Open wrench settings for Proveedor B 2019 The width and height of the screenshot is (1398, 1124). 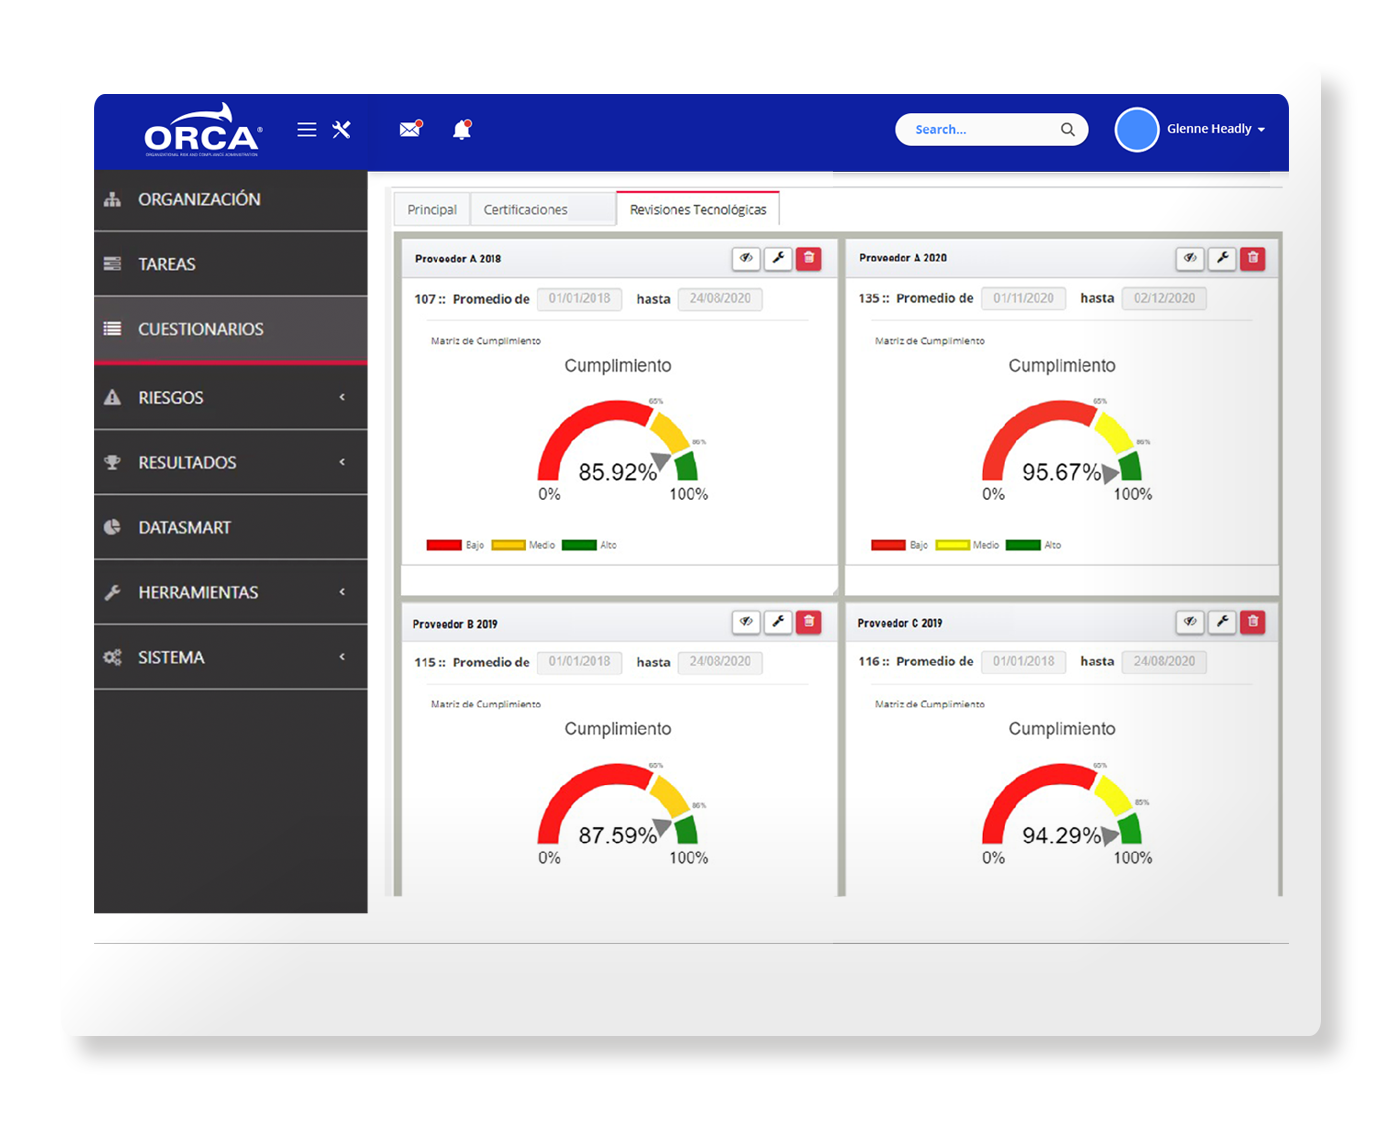[x=777, y=622]
